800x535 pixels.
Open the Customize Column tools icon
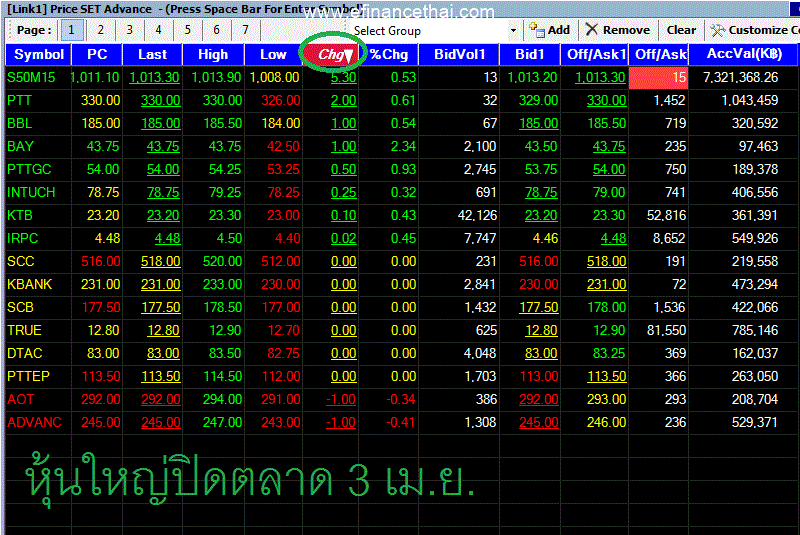click(x=718, y=30)
